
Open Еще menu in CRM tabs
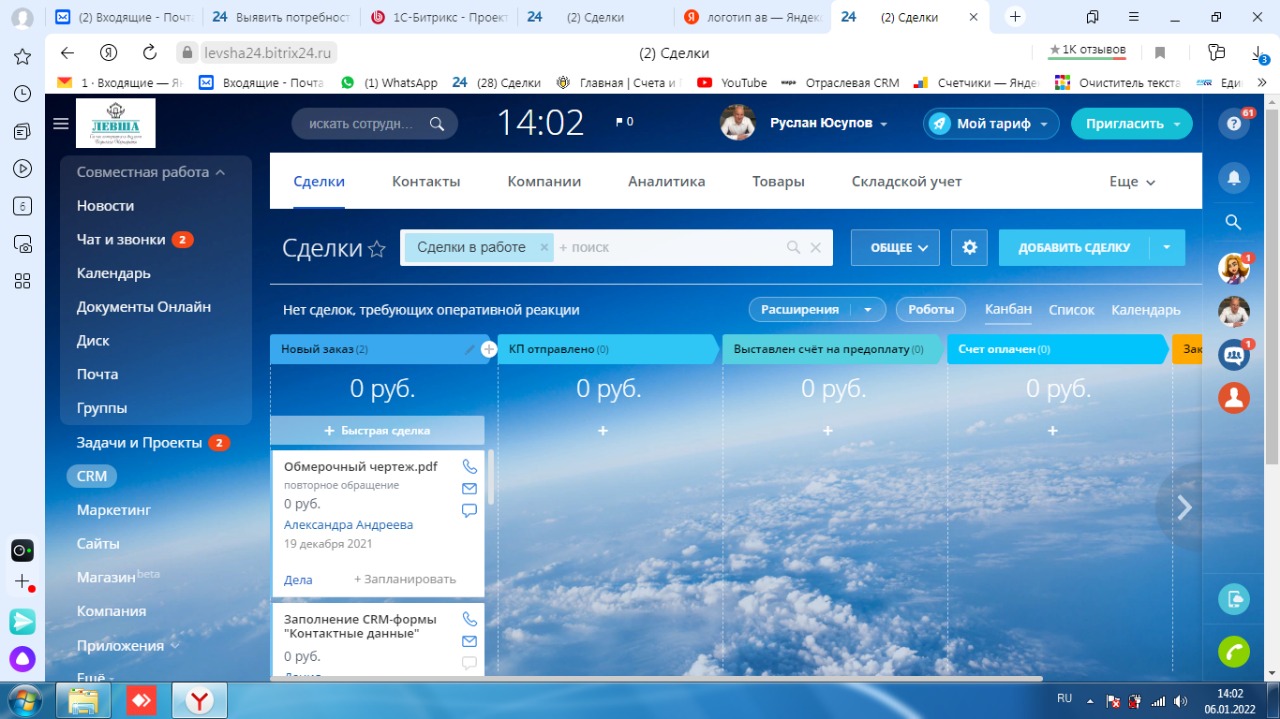pyautogui.click(x=1132, y=181)
